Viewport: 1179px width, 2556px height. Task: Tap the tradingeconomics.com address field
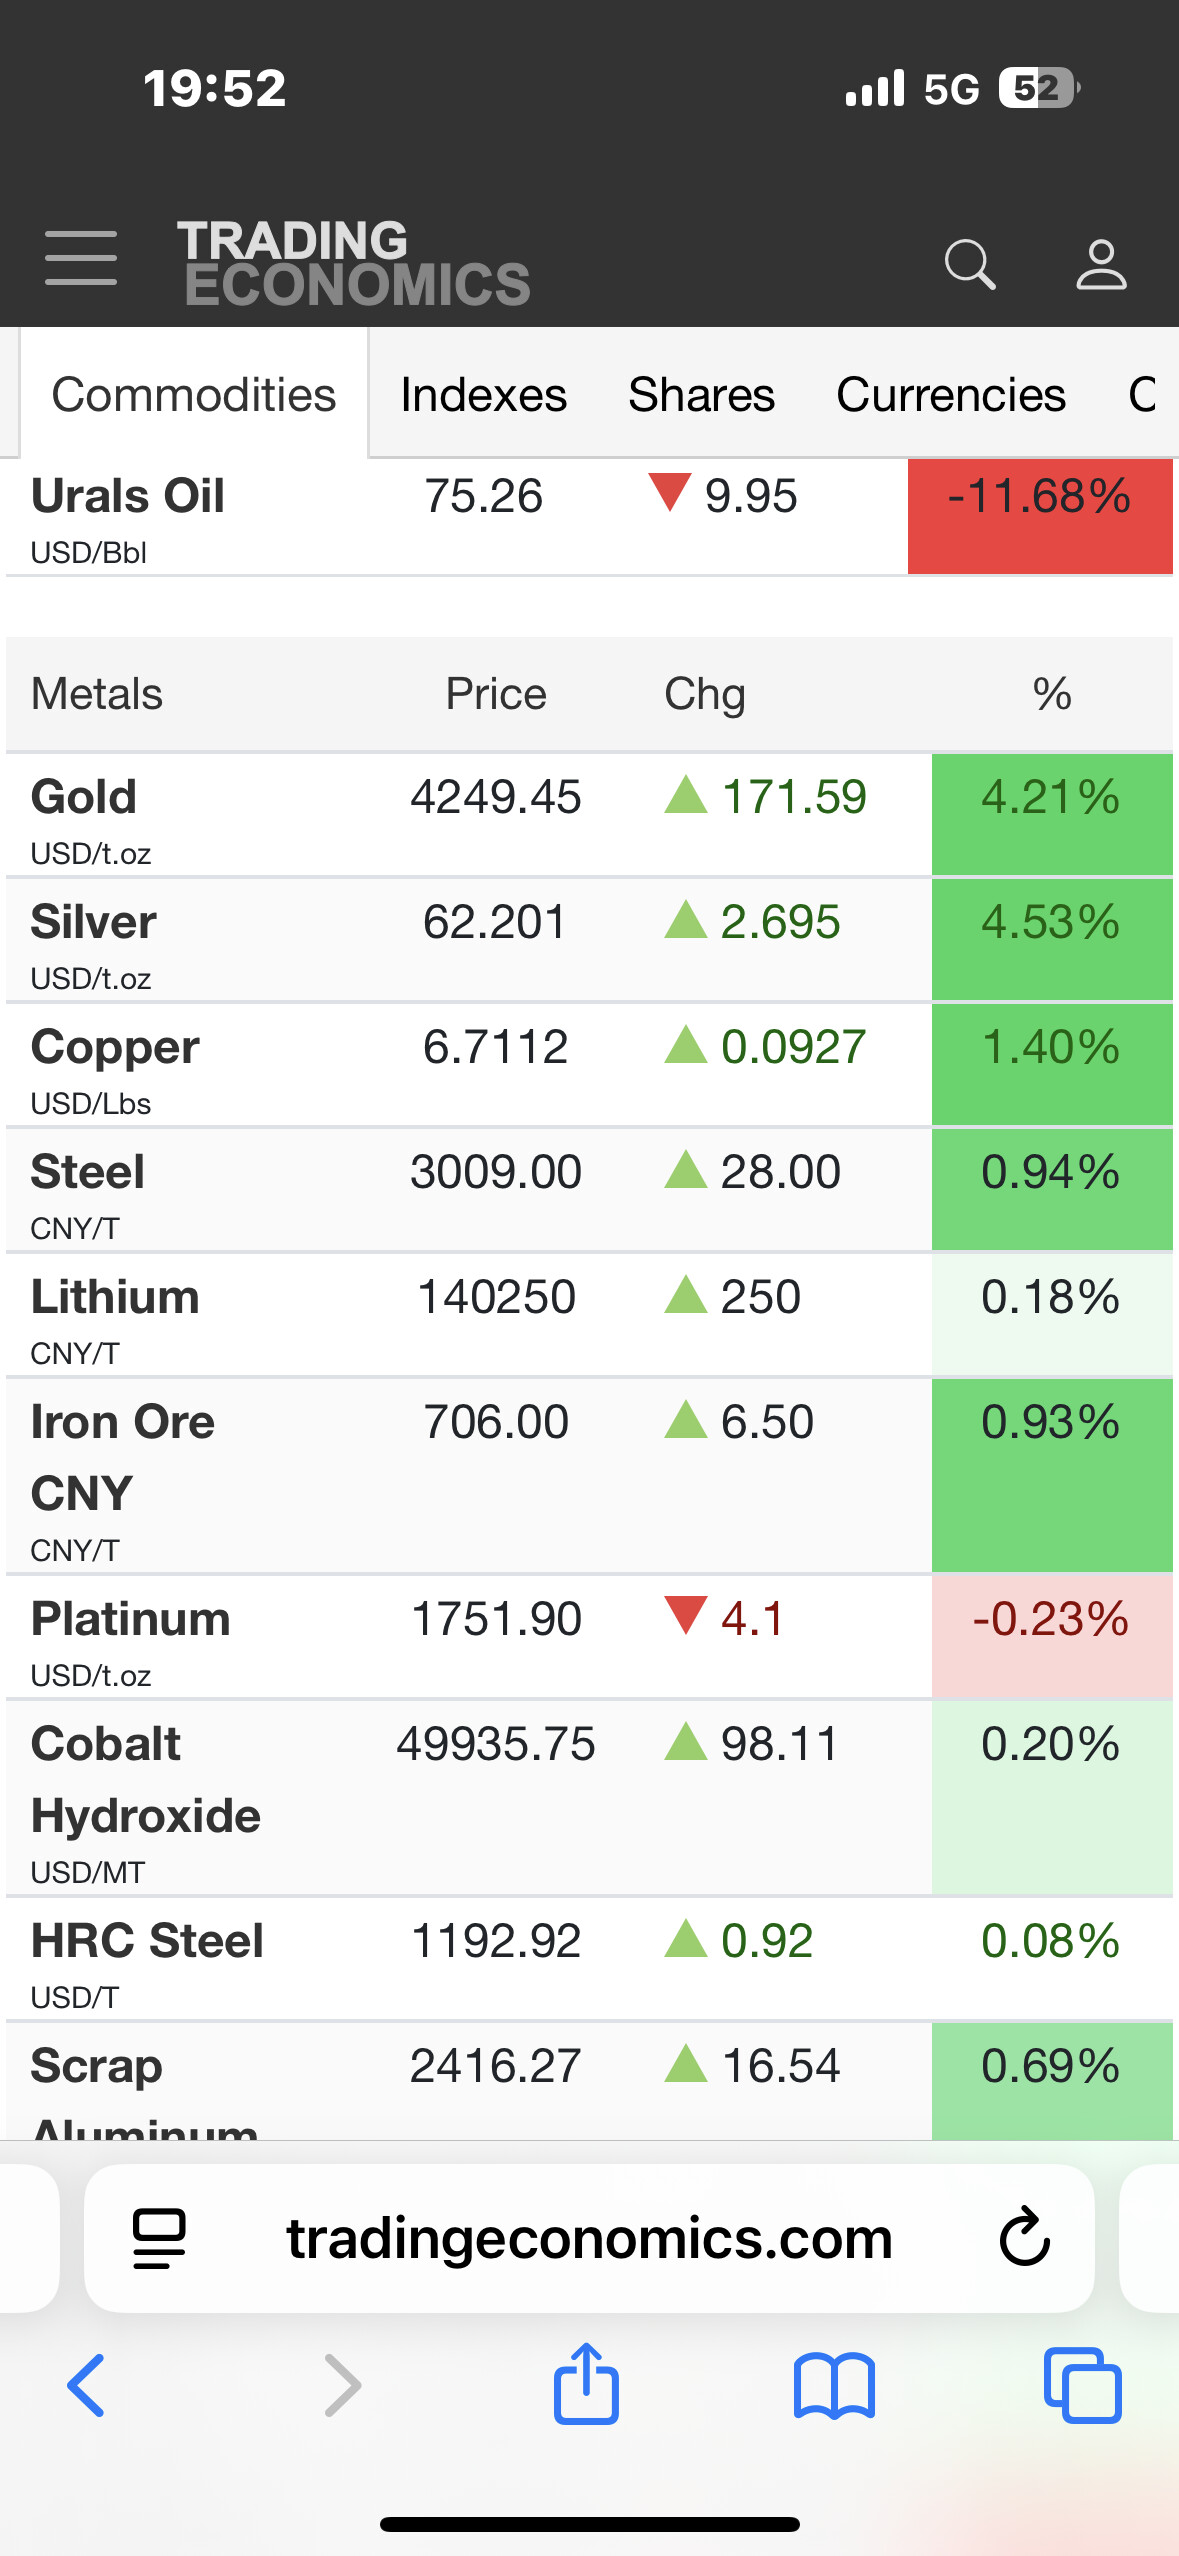click(x=589, y=2238)
